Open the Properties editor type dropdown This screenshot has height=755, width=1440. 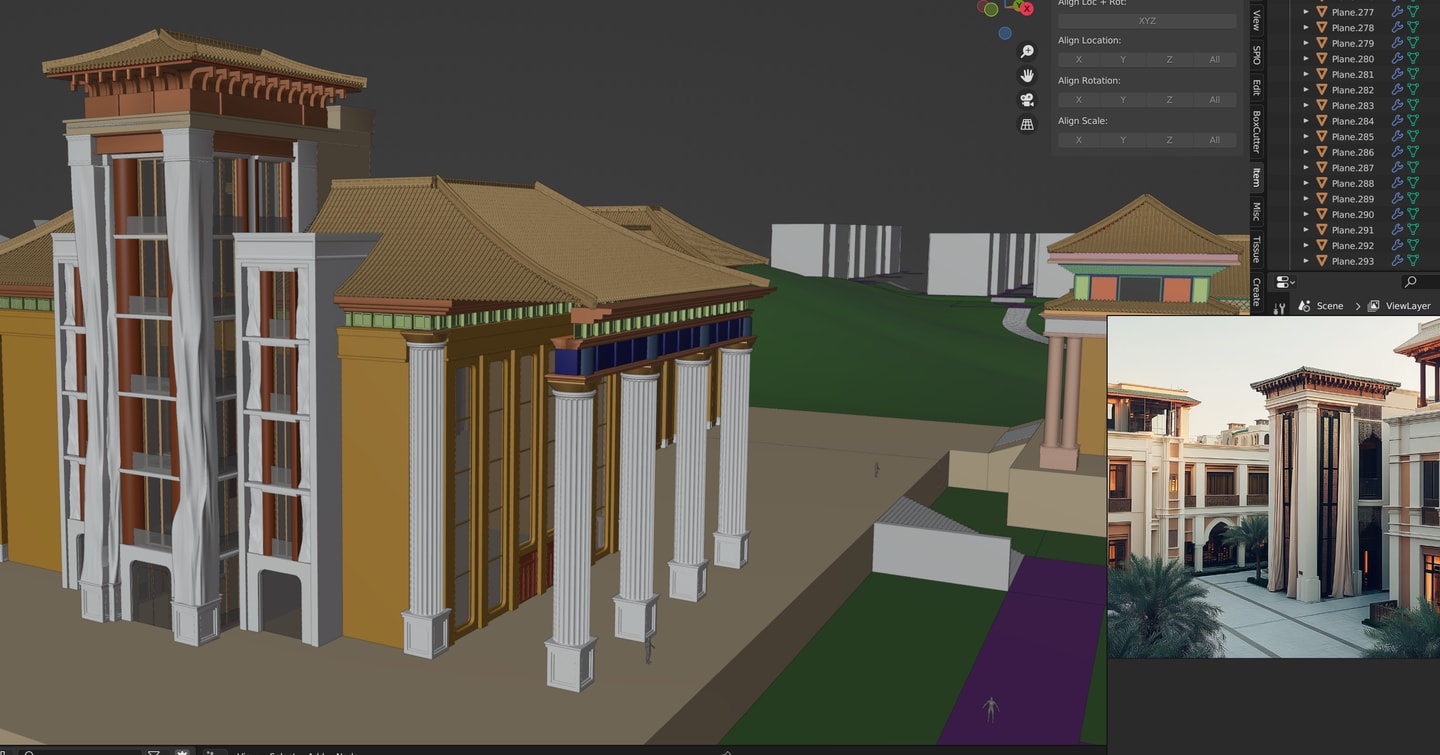click(x=1285, y=283)
